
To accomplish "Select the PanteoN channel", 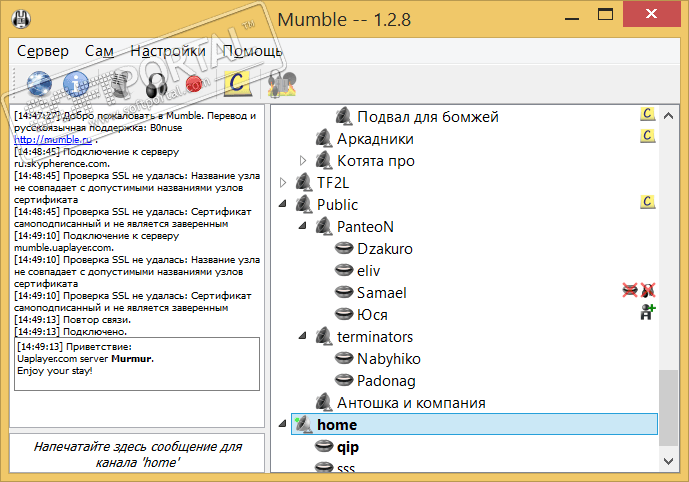I will [x=365, y=227].
